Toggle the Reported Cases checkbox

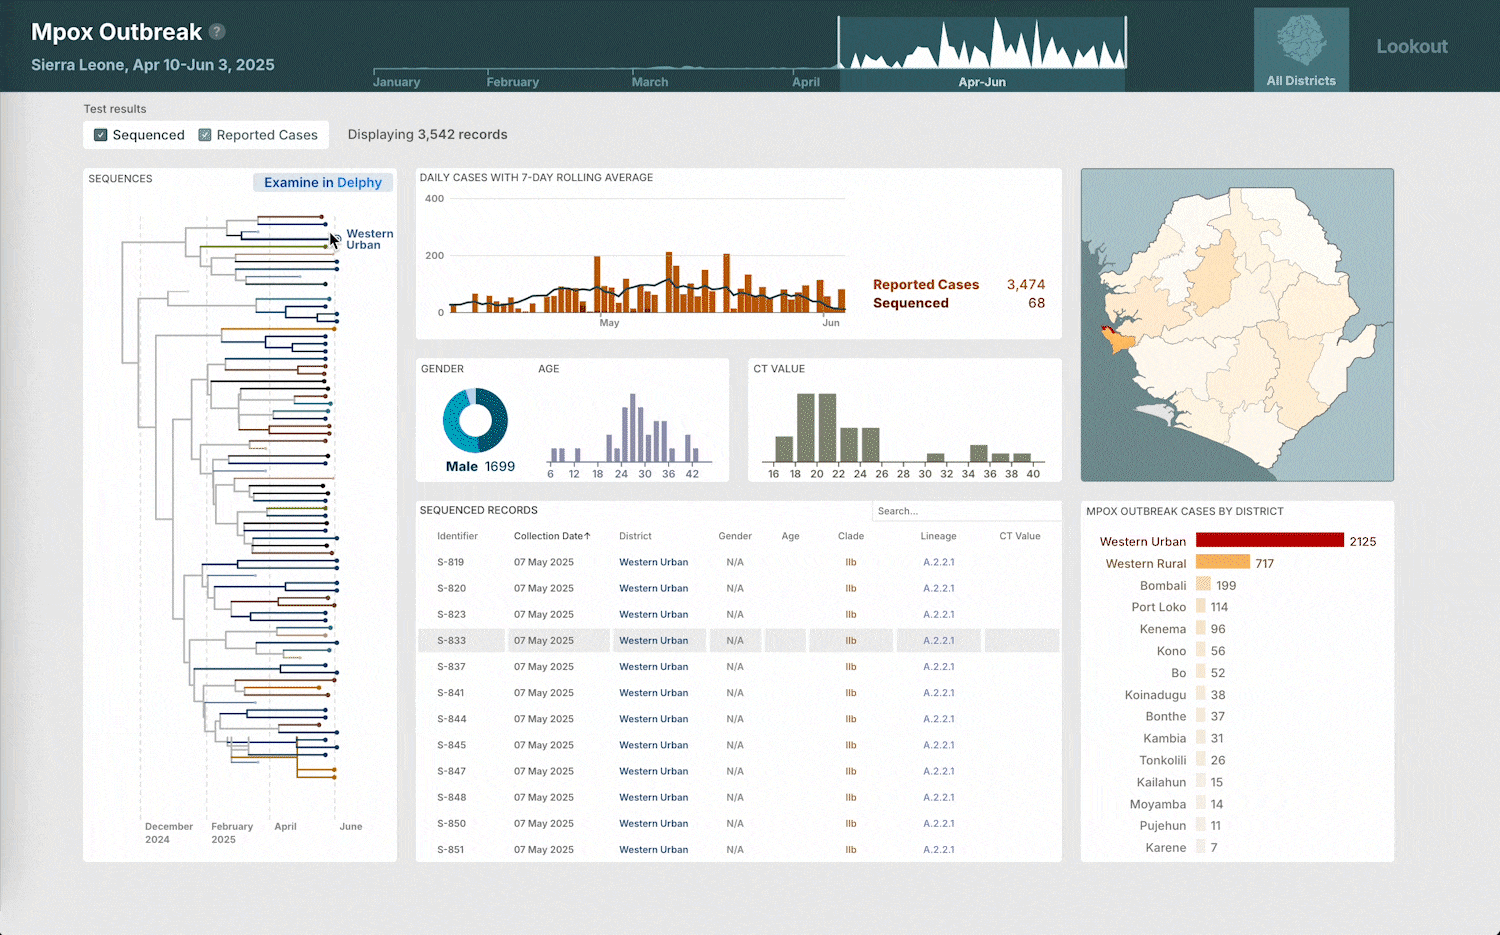pos(205,134)
